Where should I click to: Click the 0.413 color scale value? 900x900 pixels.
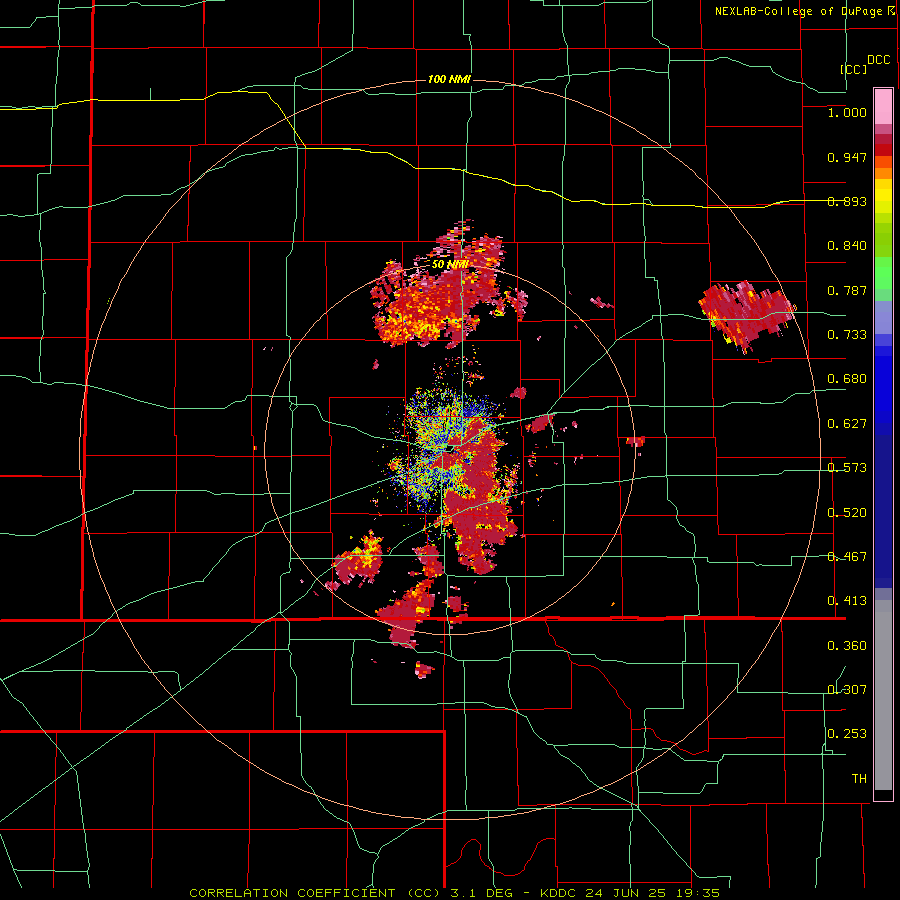(x=847, y=601)
